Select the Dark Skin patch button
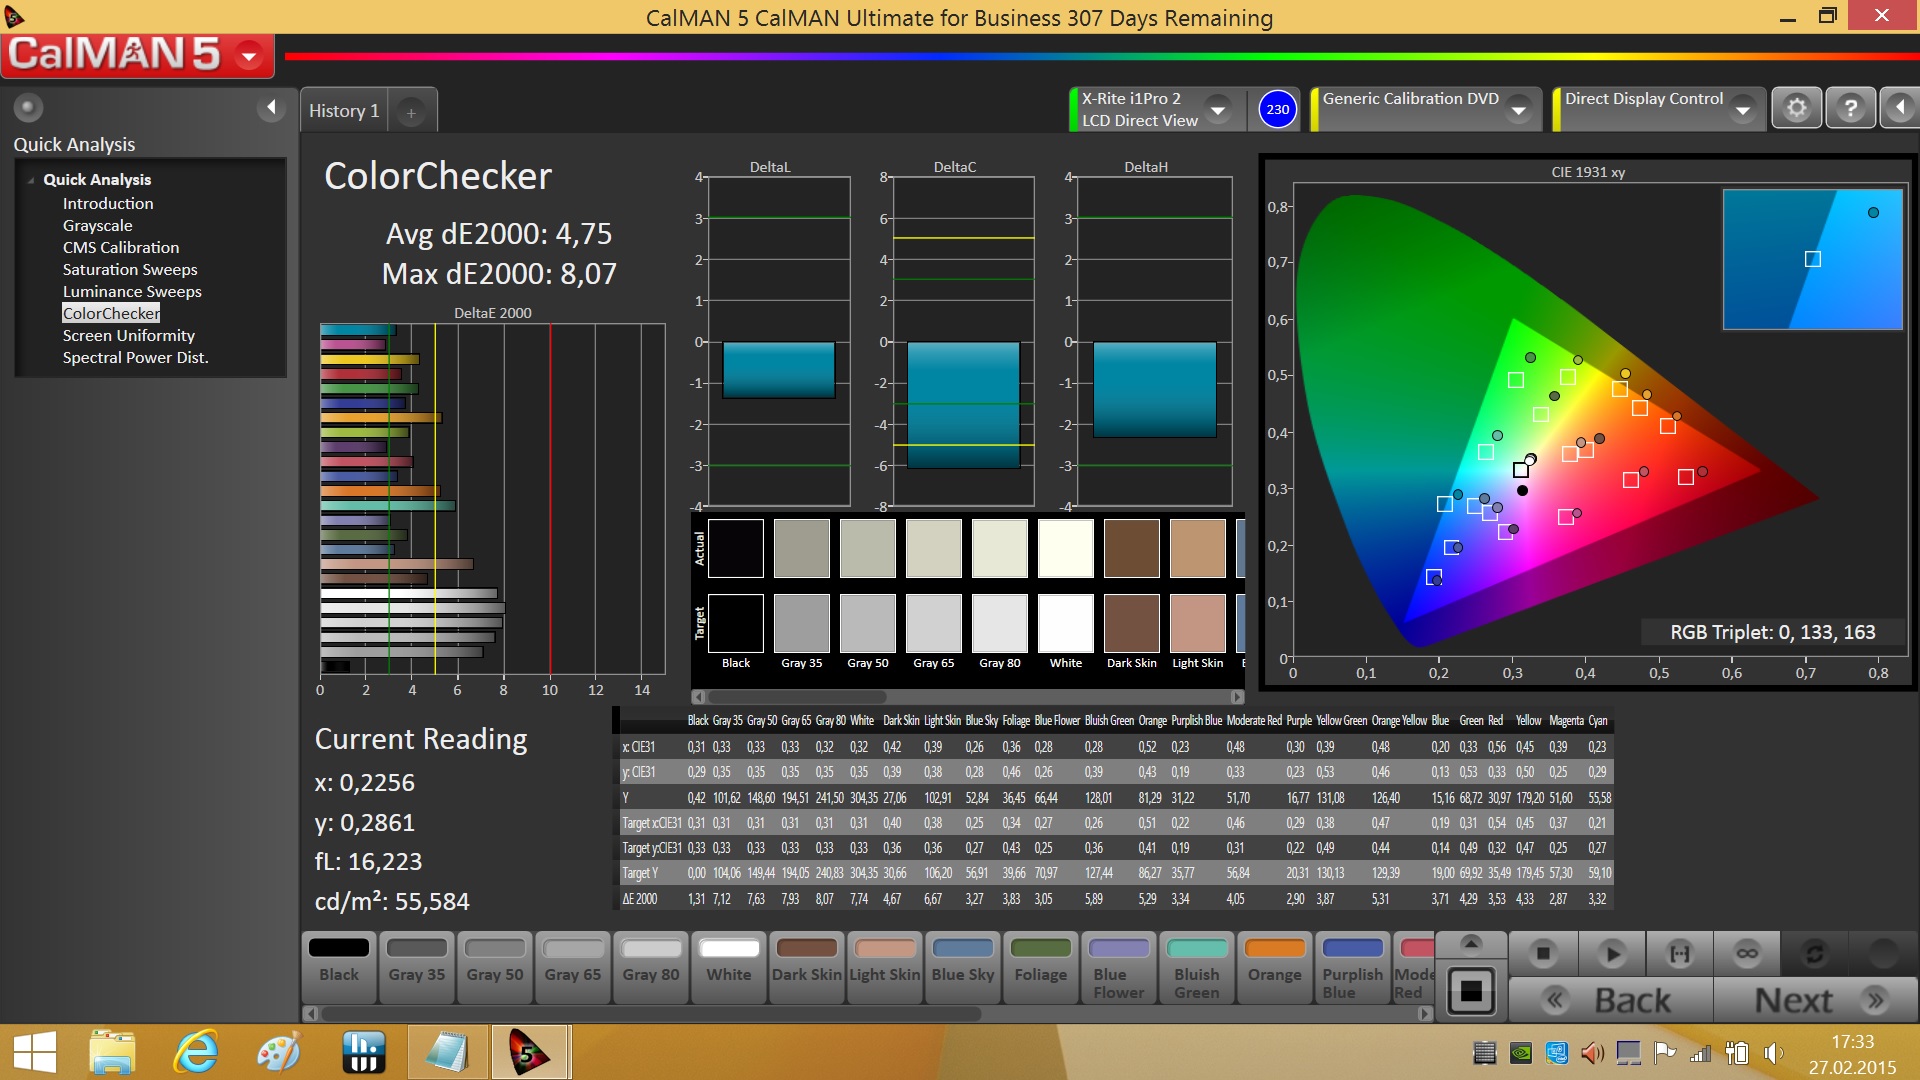 [807, 967]
